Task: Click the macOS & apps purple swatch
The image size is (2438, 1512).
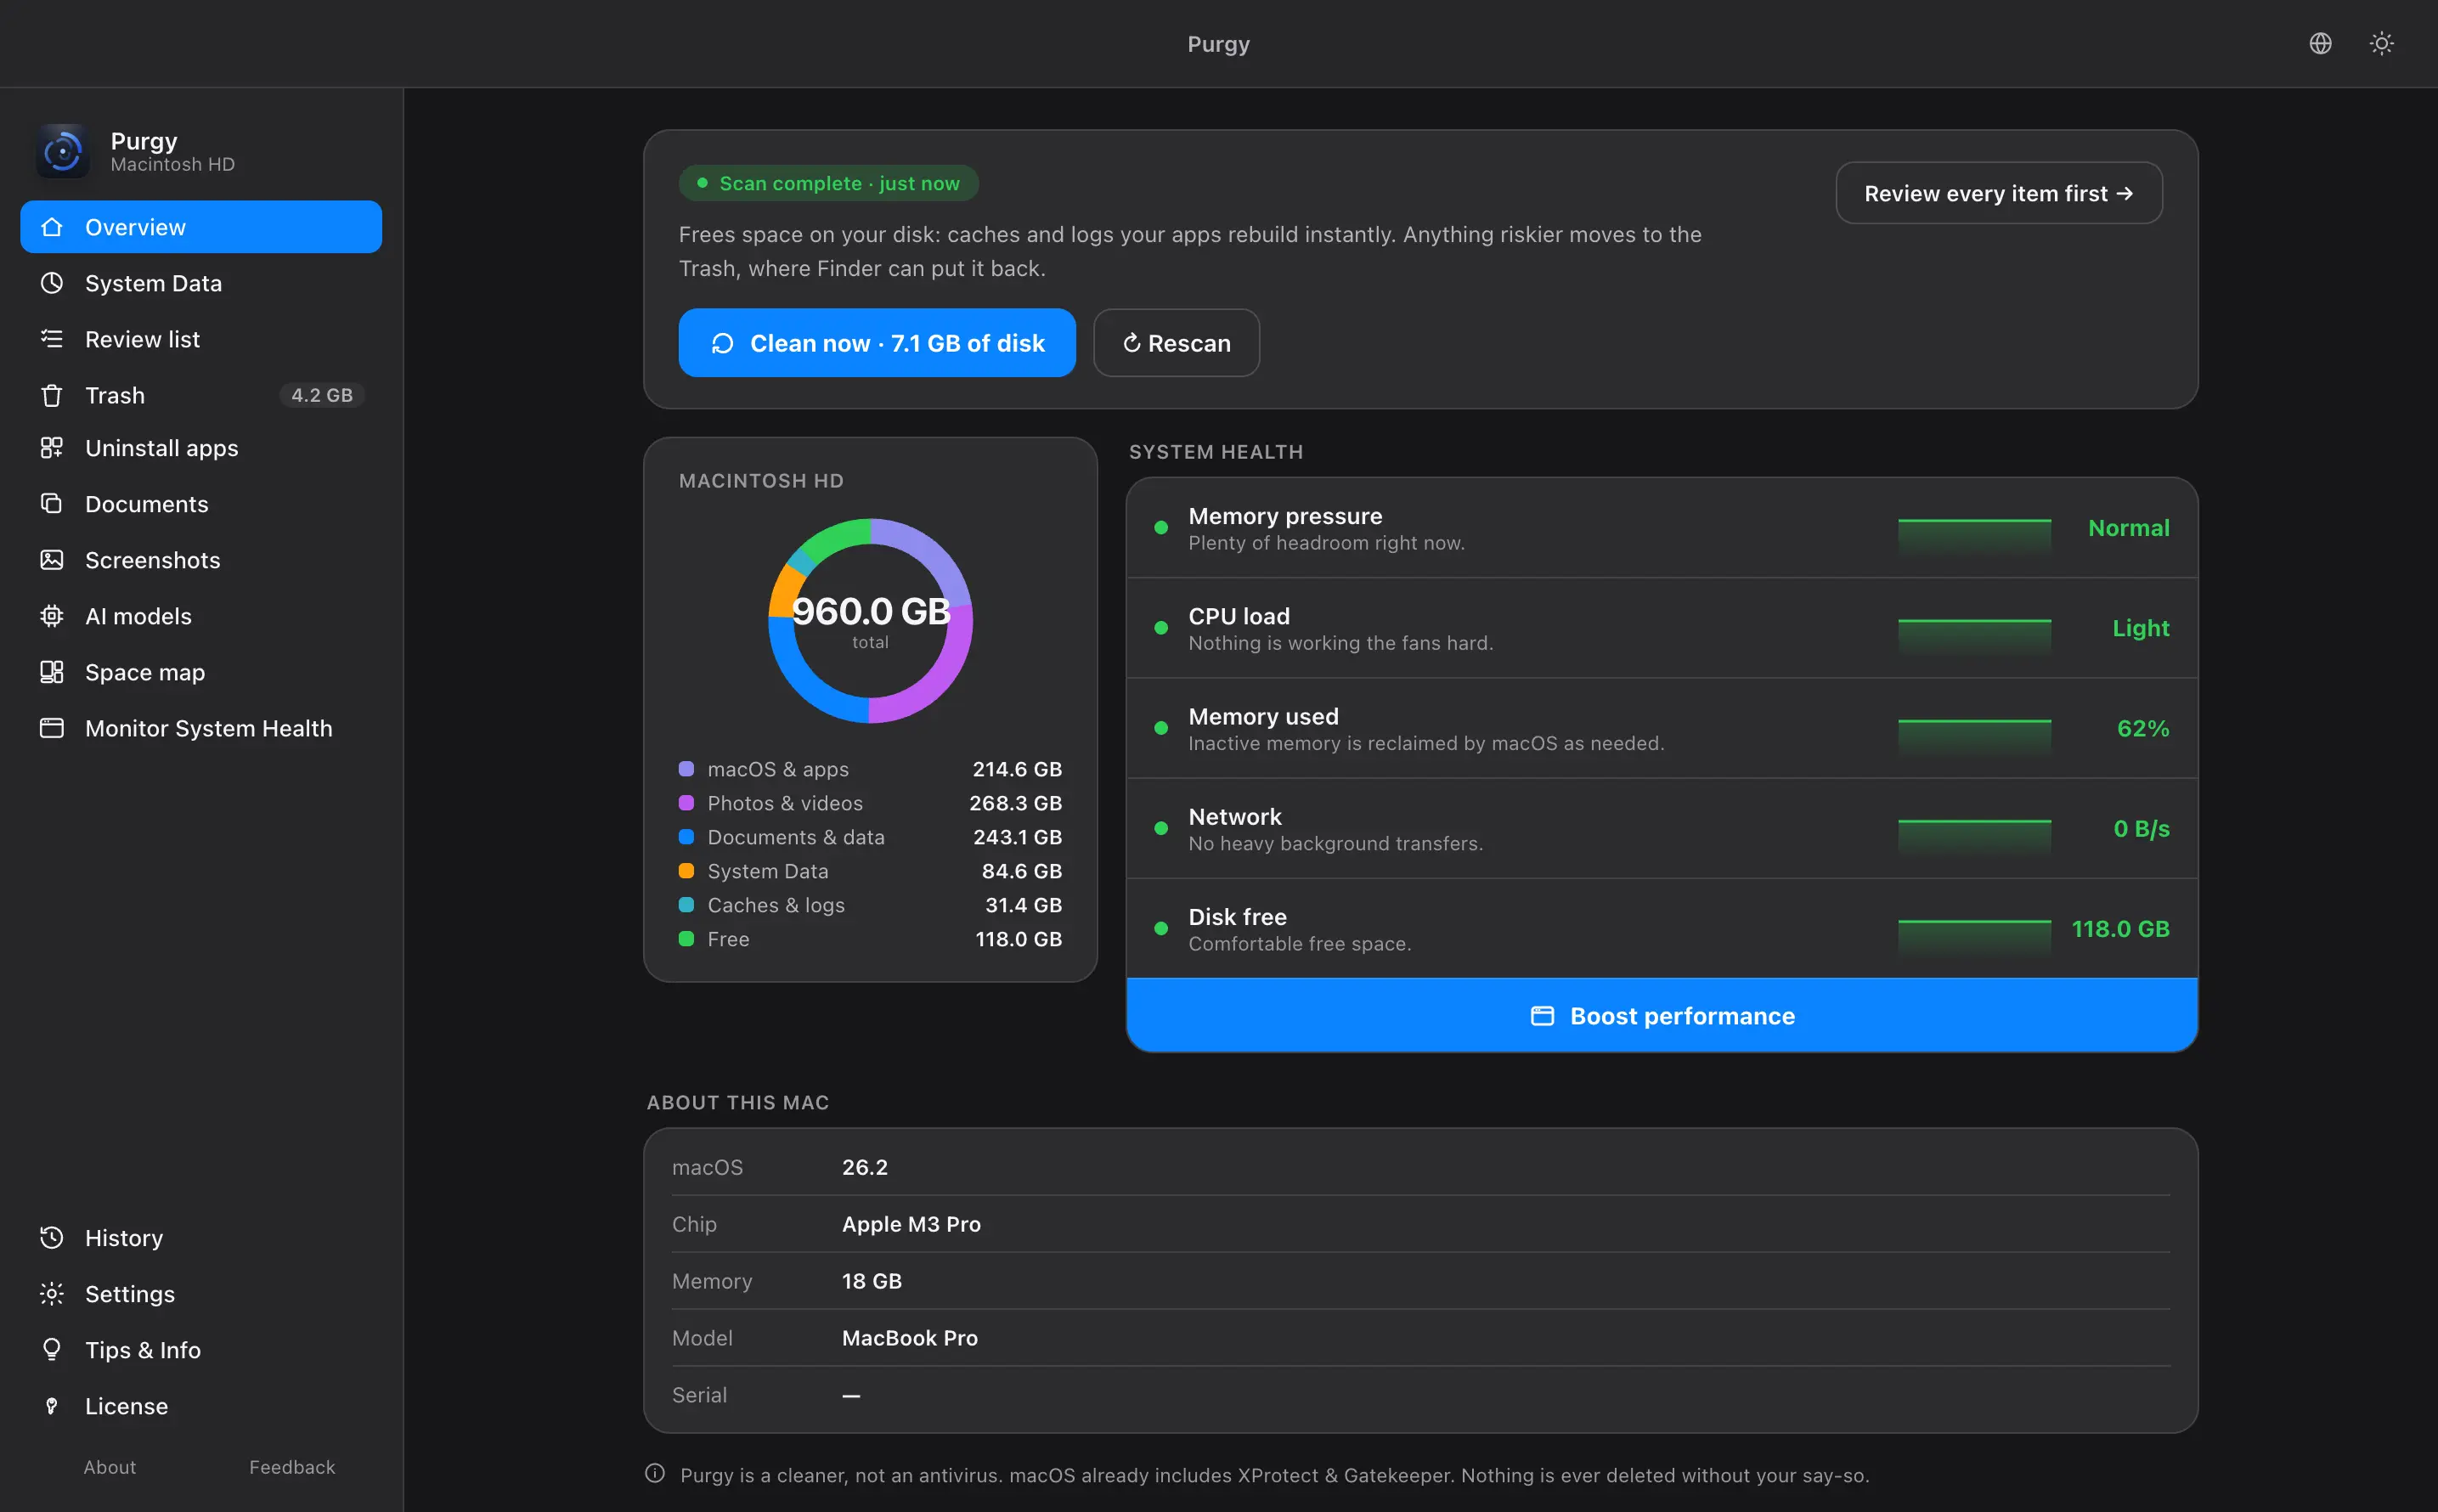Action: [686, 769]
